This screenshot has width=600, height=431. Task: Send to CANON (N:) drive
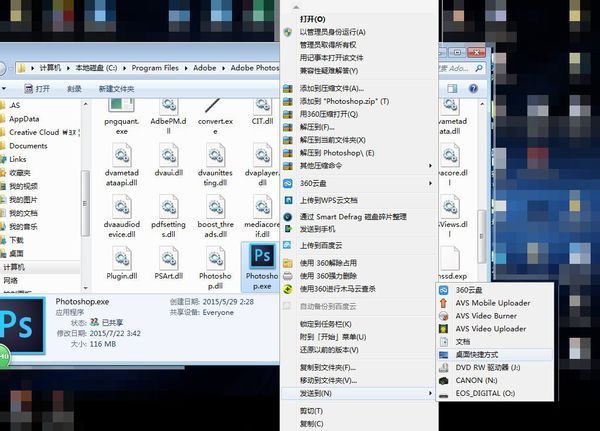[495, 380]
